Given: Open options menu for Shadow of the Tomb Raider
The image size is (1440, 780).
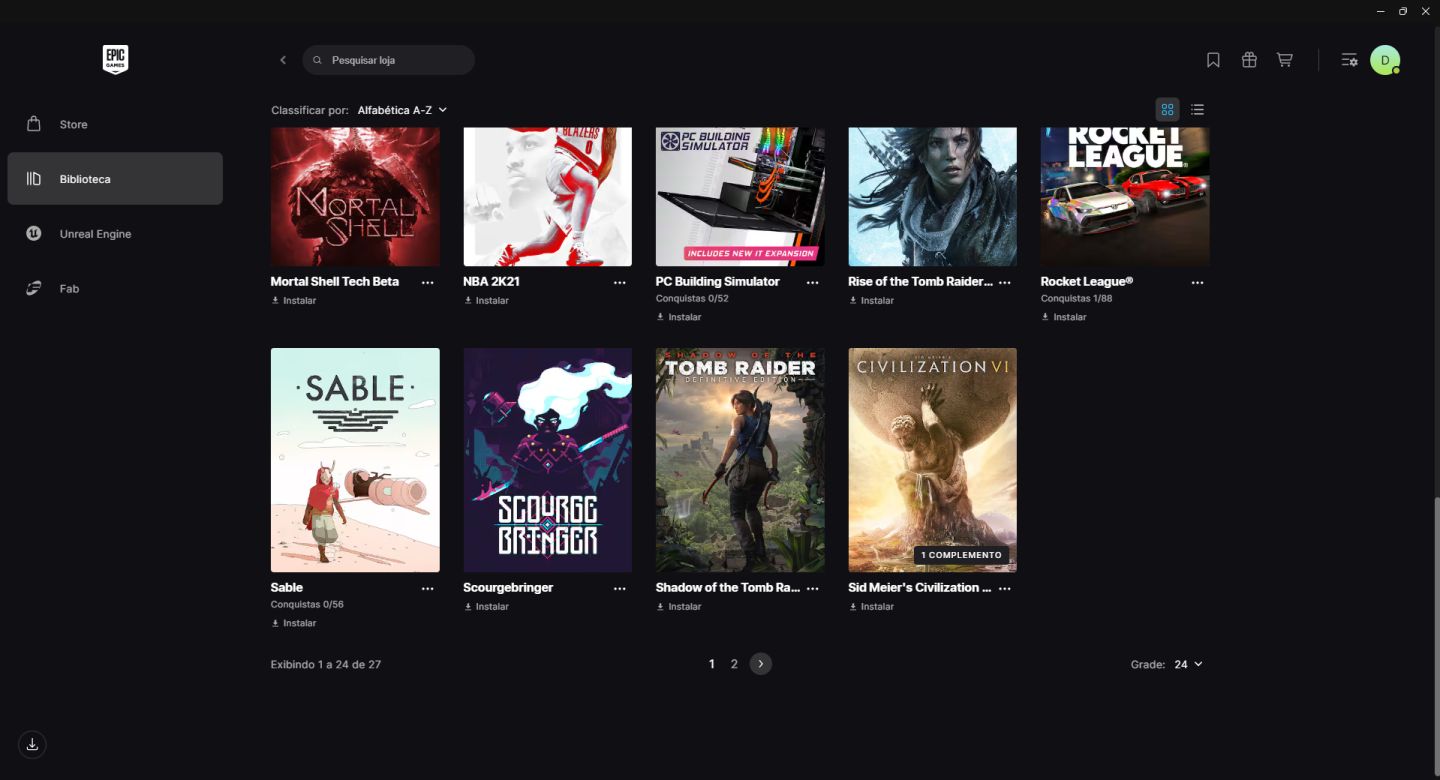Looking at the screenshot, I should (813, 589).
